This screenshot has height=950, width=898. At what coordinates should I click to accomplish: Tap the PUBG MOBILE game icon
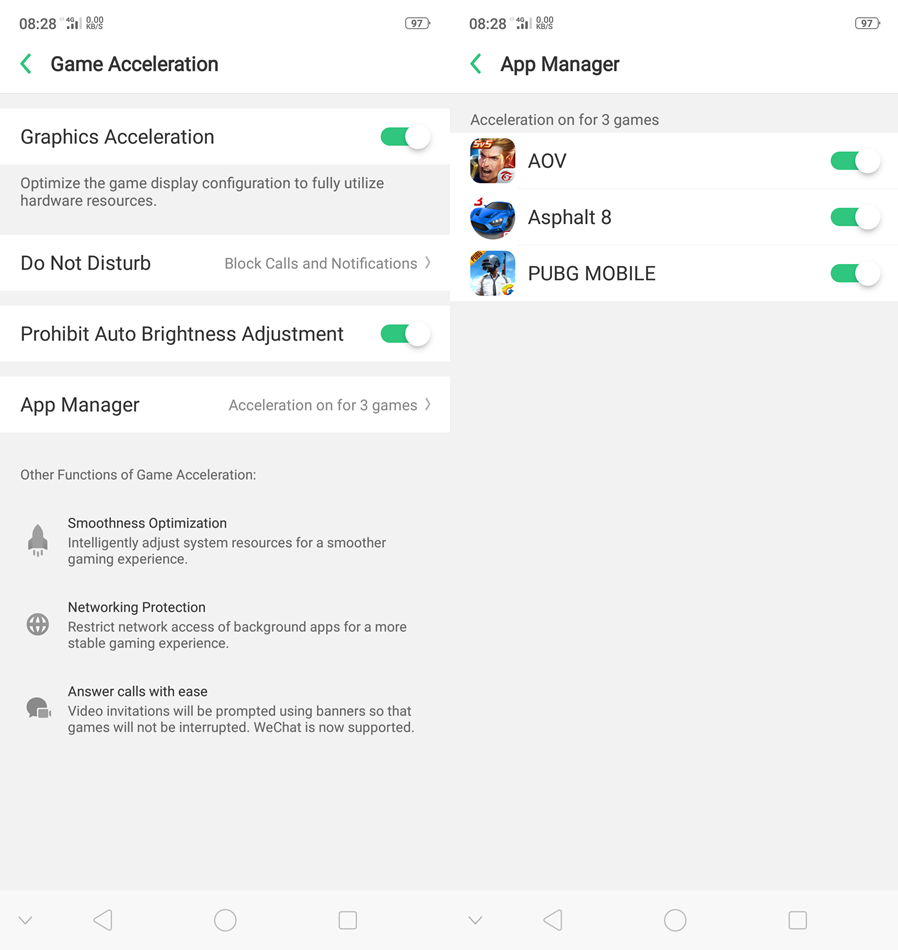pos(493,273)
